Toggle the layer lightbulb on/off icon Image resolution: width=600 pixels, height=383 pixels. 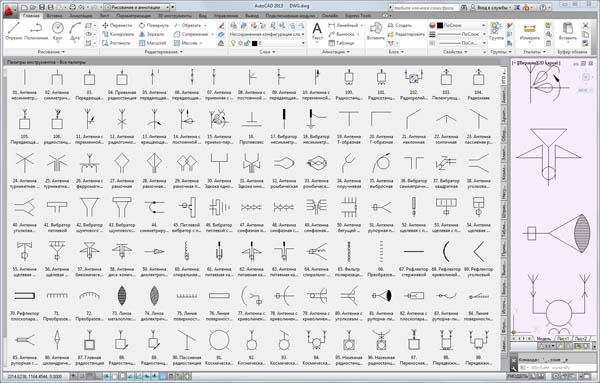[x=233, y=43]
